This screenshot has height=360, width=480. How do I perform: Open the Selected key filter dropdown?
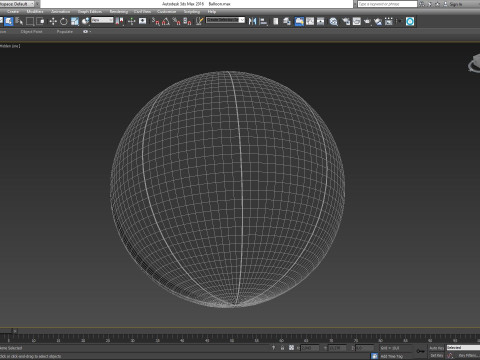(463, 348)
